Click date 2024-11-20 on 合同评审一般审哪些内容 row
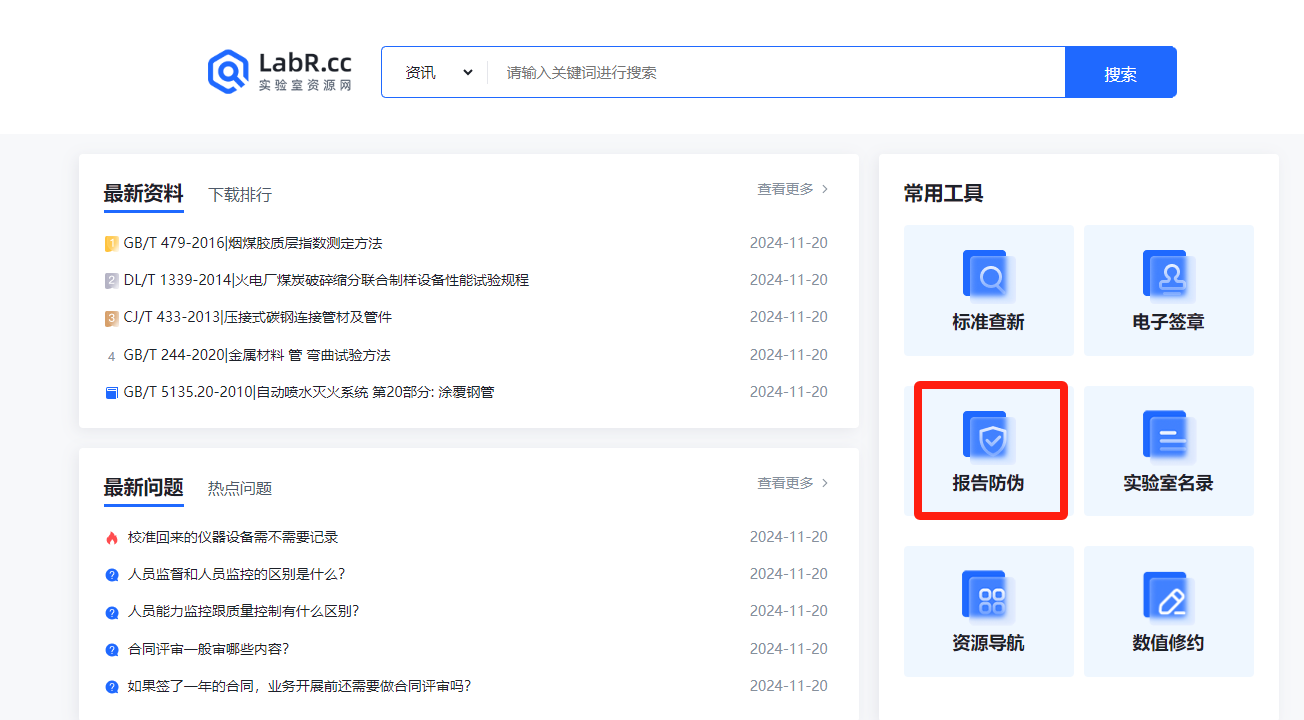The height and width of the screenshot is (720, 1304). pyautogui.click(x=789, y=649)
